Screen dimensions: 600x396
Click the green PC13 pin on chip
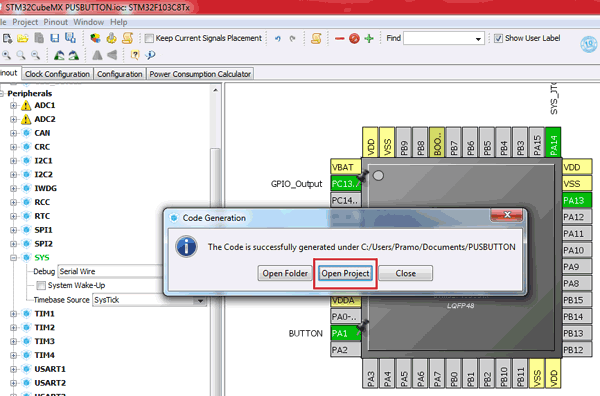click(x=346, y=184)
